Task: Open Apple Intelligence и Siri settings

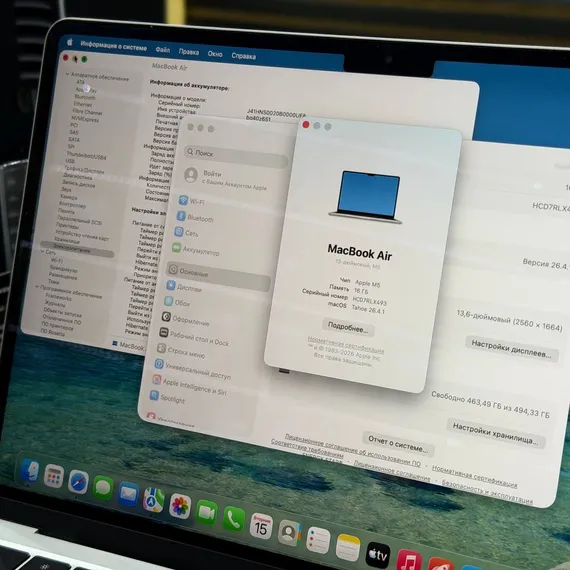Action: 189,385
